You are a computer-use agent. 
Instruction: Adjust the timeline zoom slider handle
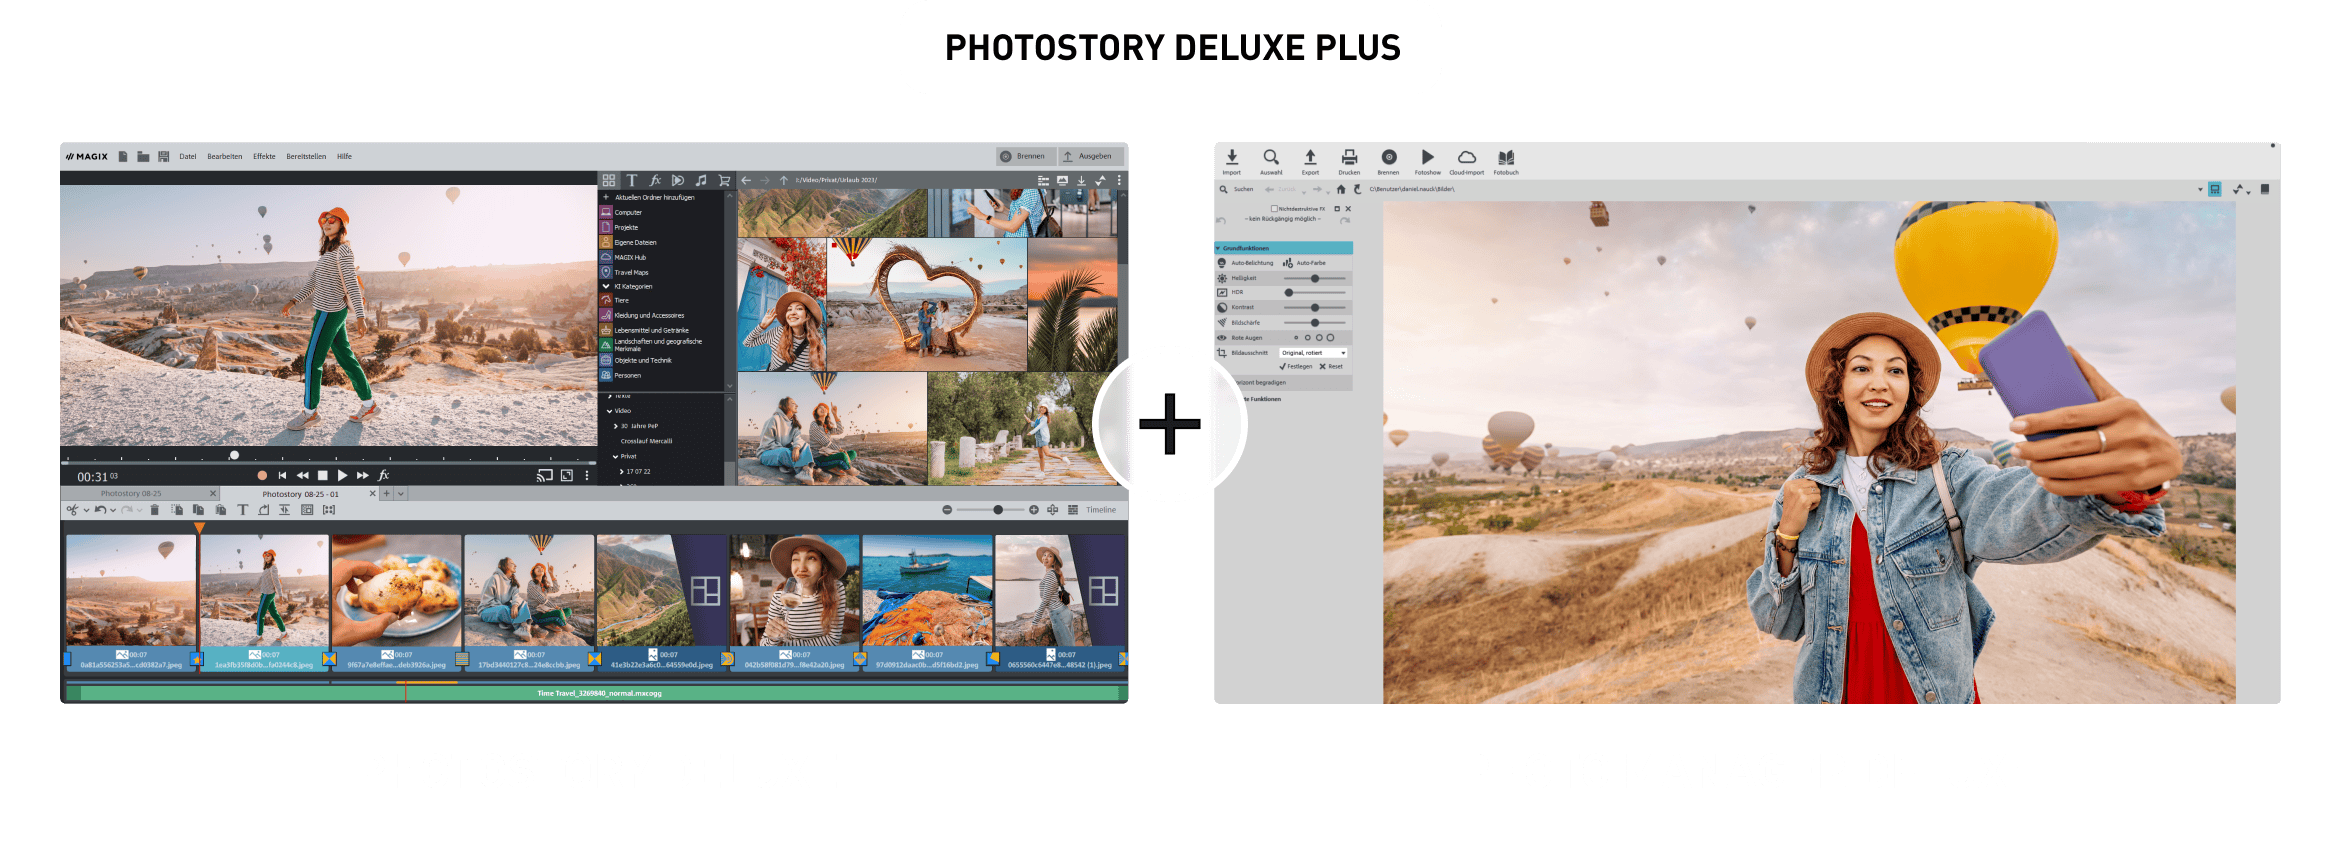(998, 510)
